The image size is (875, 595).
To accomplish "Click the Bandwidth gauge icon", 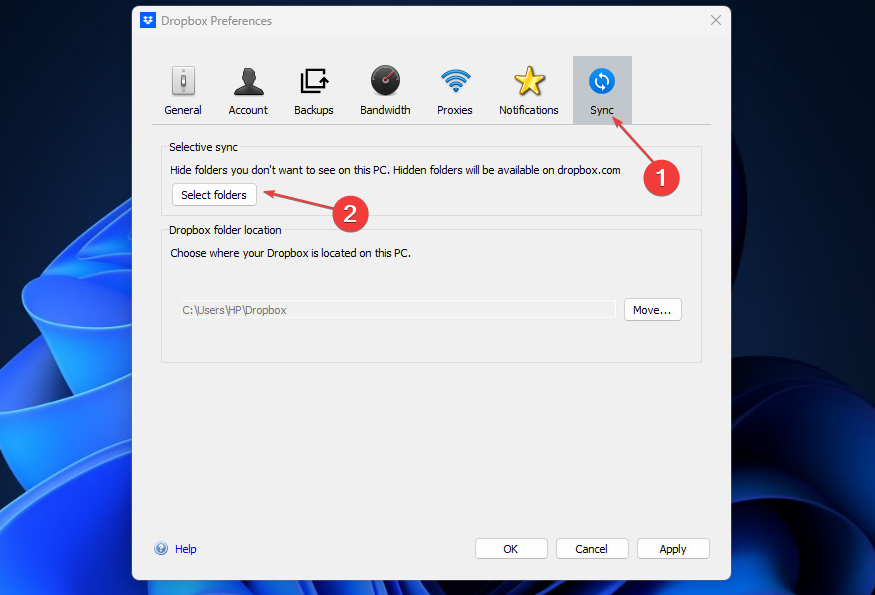I will click(385, 80).
